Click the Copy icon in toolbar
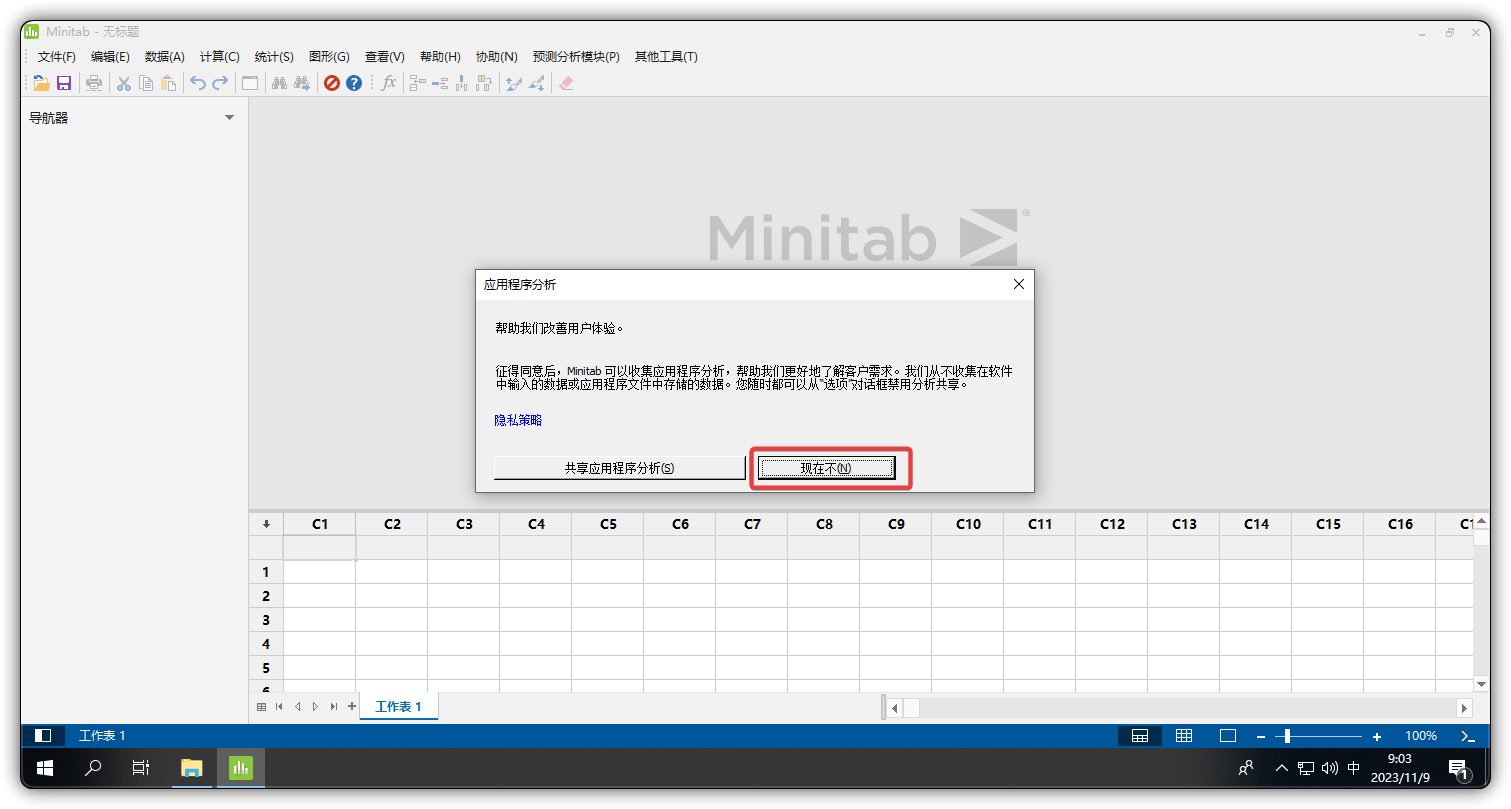Viewport: 1511px width, 809px height. [x=146, y=83]
